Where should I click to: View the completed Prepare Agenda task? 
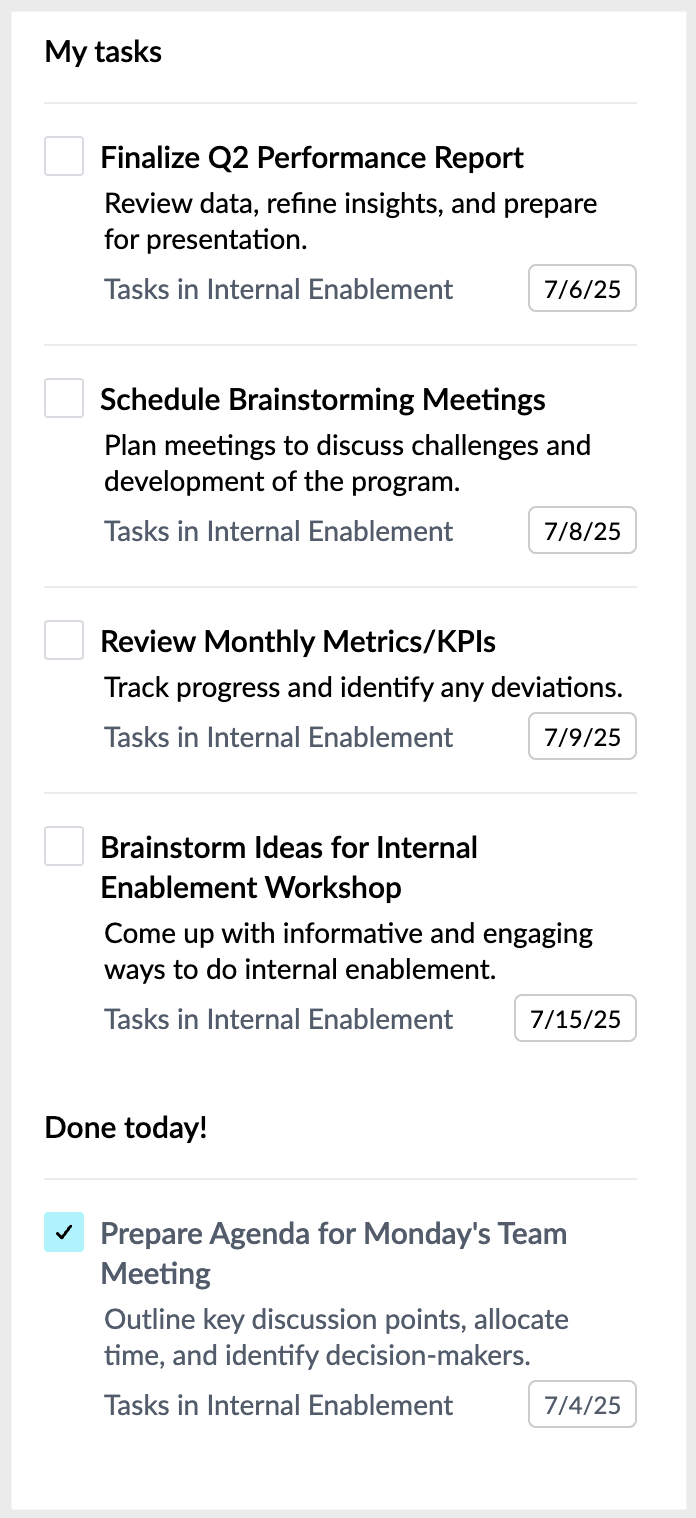click(x=333, y=1252)
